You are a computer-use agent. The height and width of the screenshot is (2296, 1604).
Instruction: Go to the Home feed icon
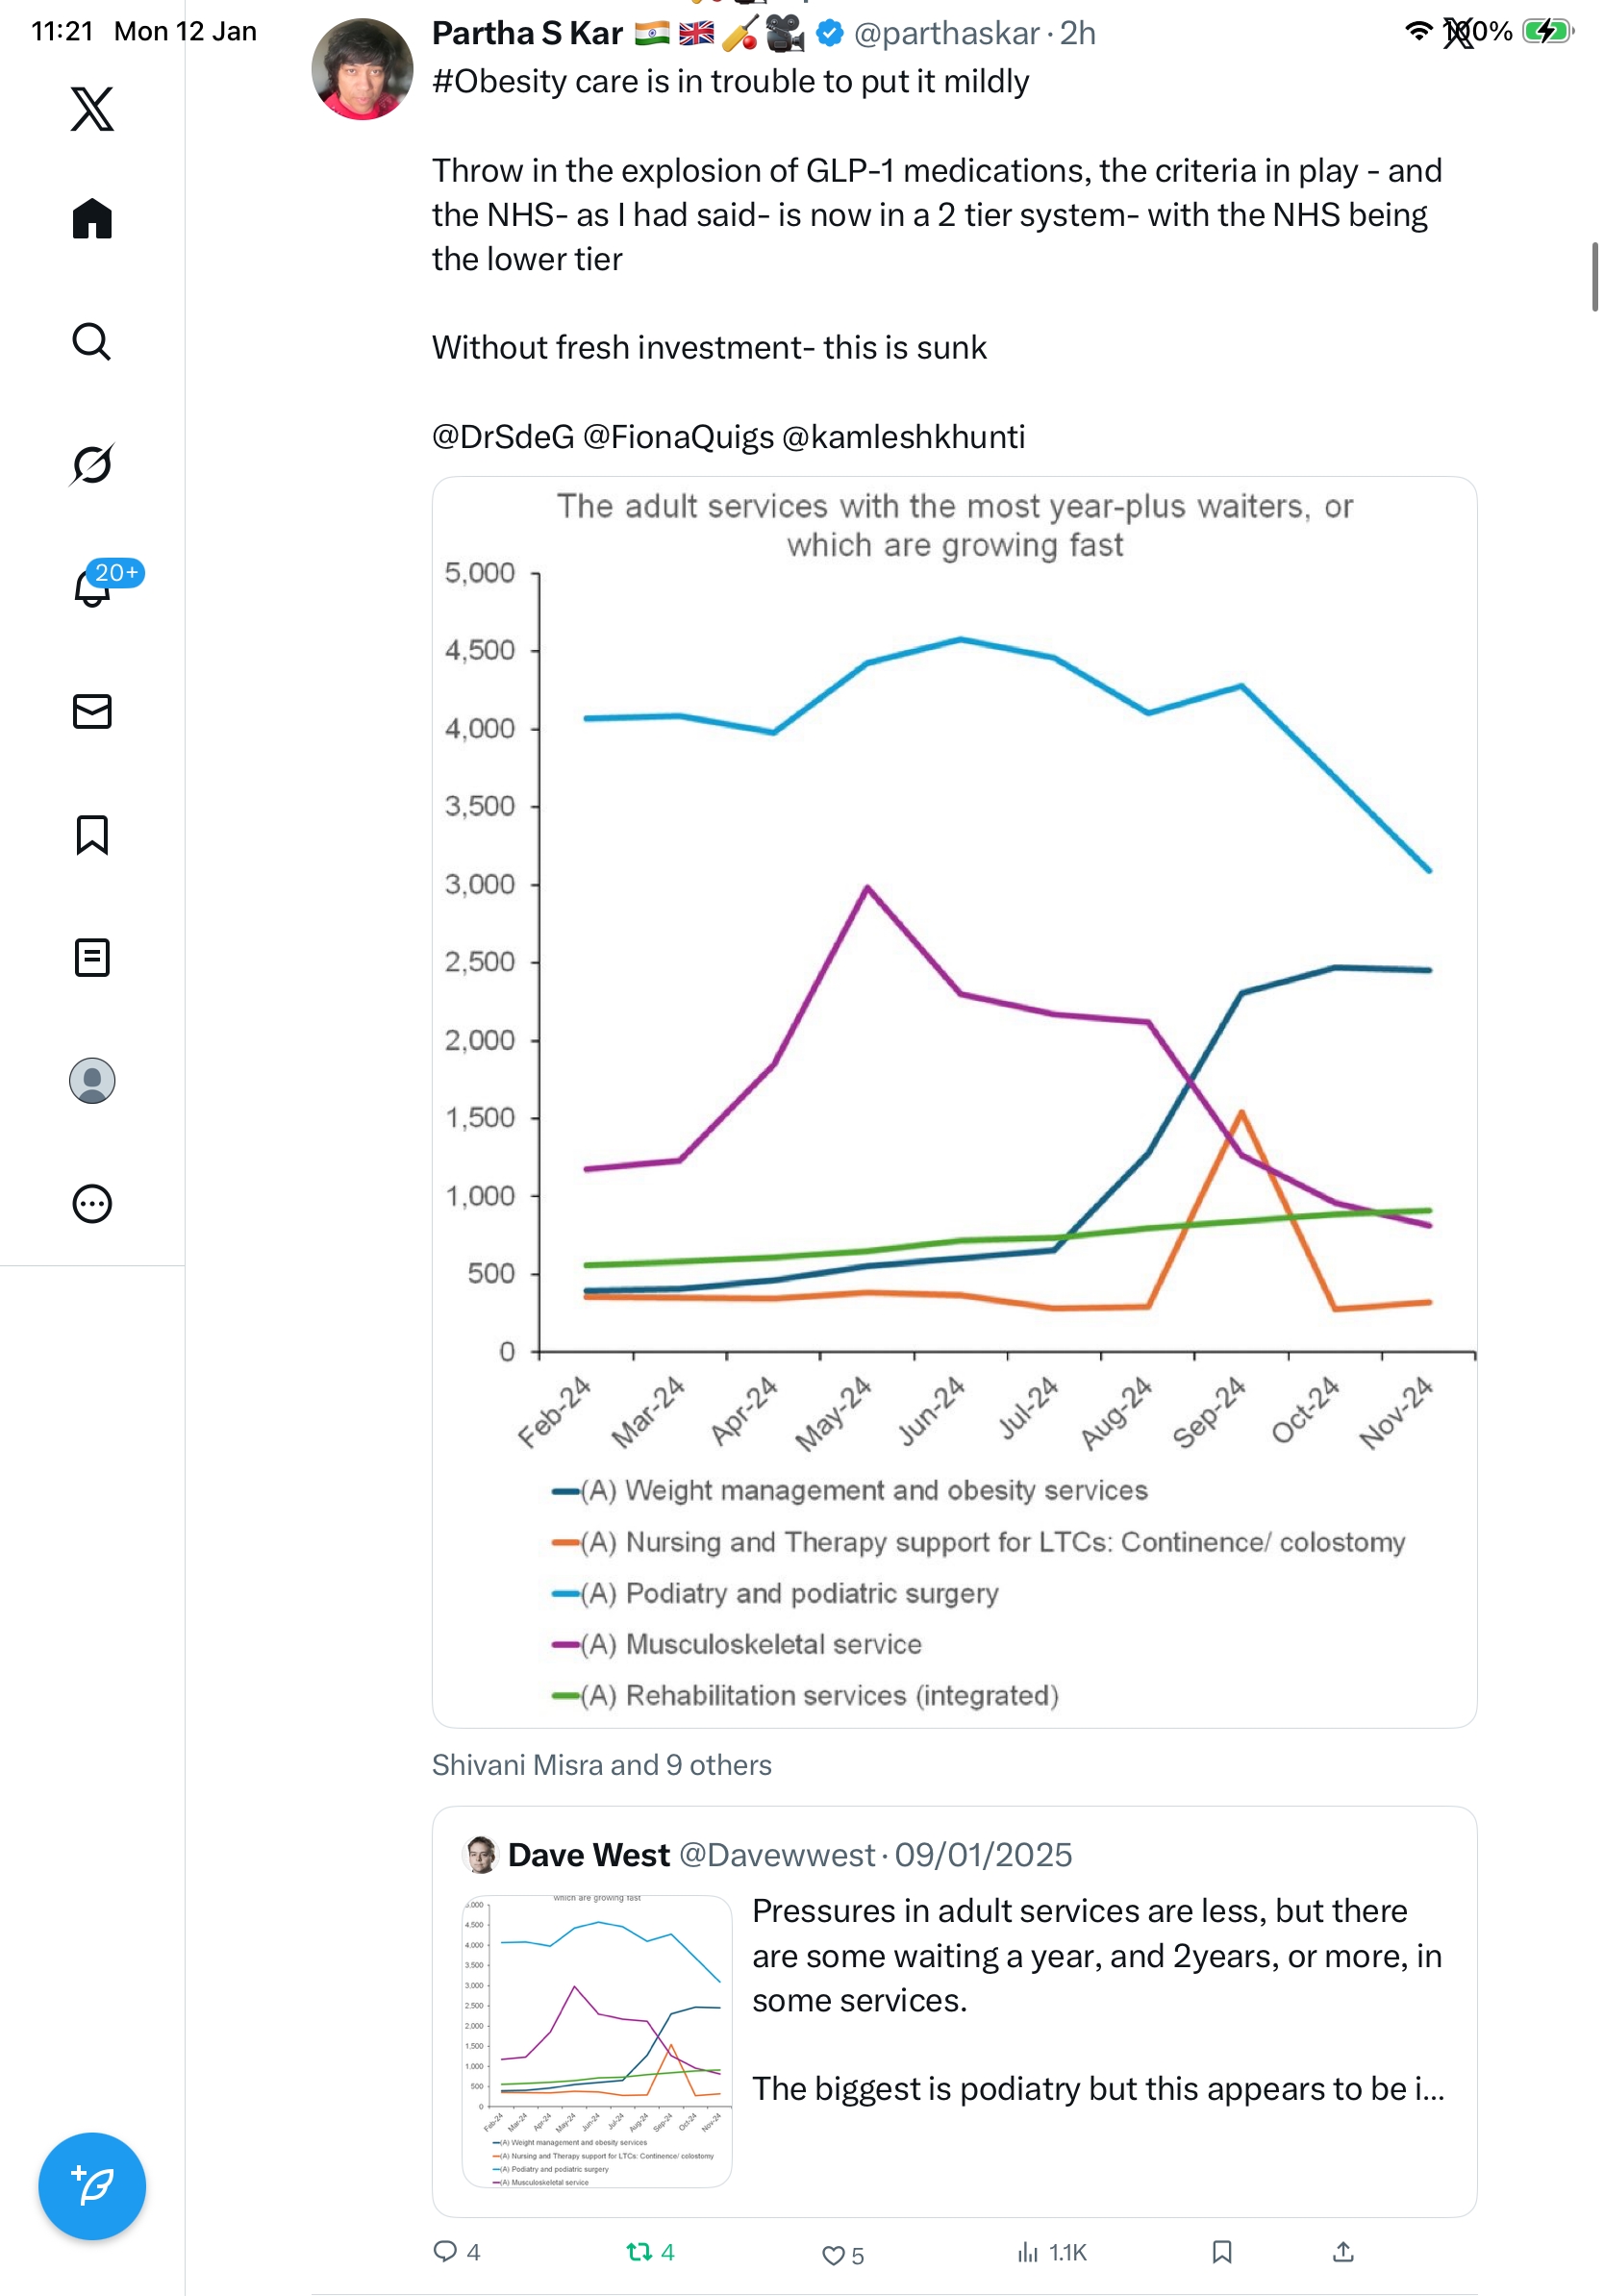(92, 218)
